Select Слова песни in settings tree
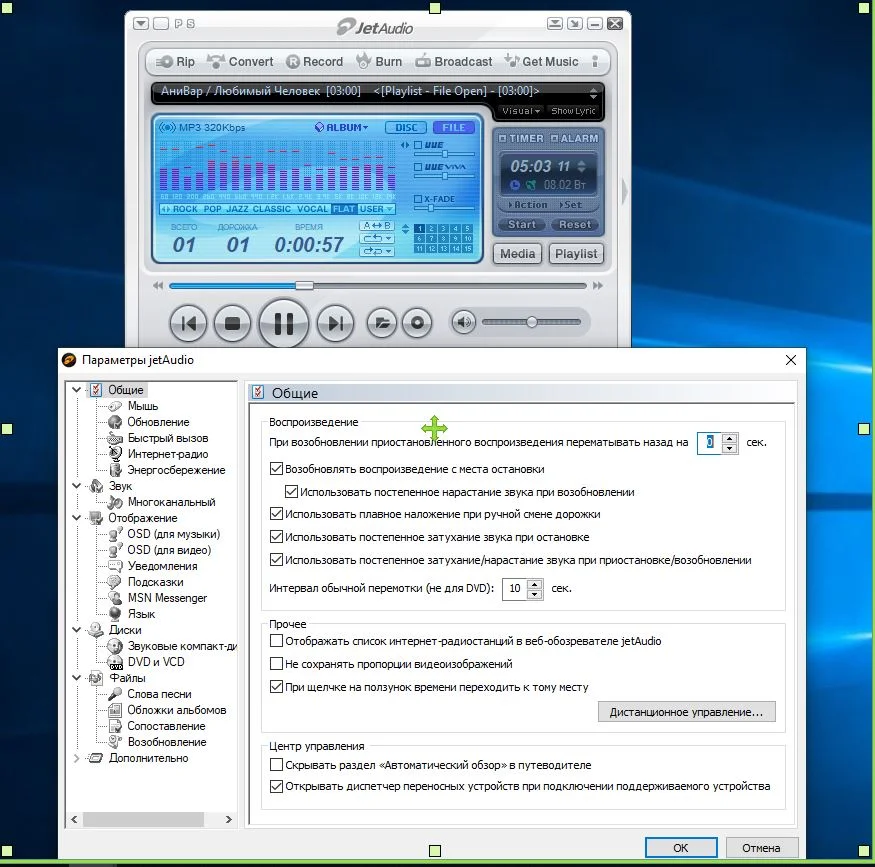 coord(159,694)
